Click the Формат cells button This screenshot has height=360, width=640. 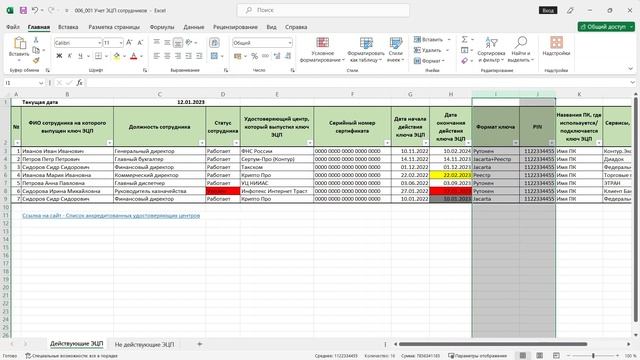pyautogui.click(x=429, y=61)
